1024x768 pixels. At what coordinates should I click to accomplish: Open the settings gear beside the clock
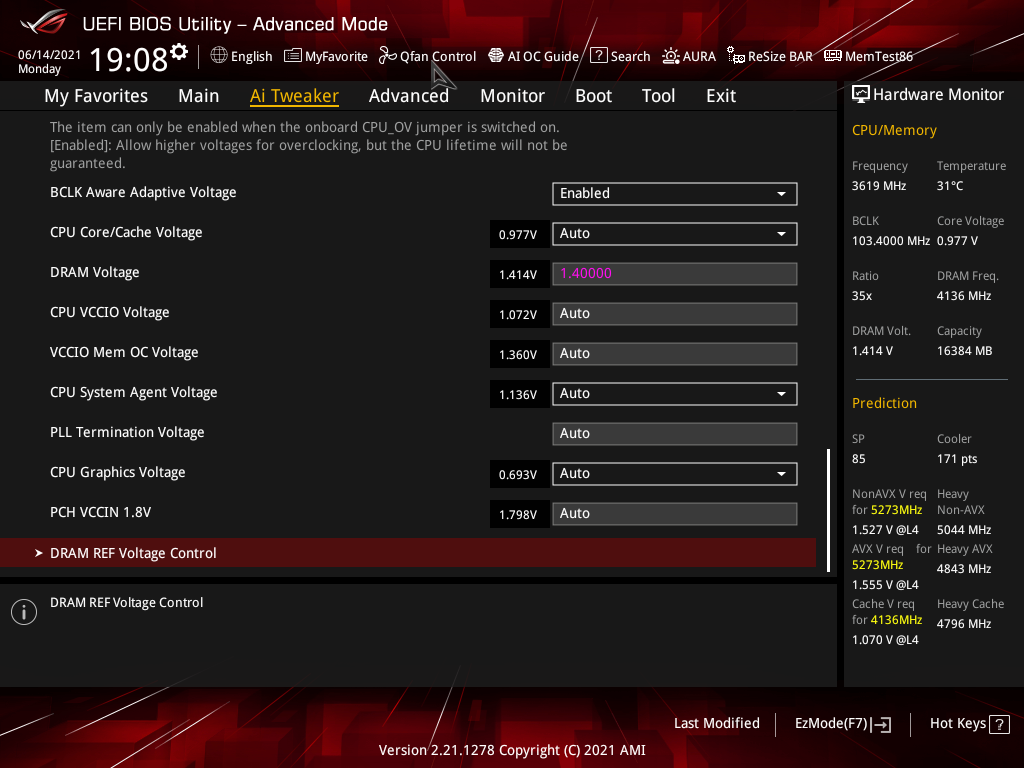(x=179, y=52)
